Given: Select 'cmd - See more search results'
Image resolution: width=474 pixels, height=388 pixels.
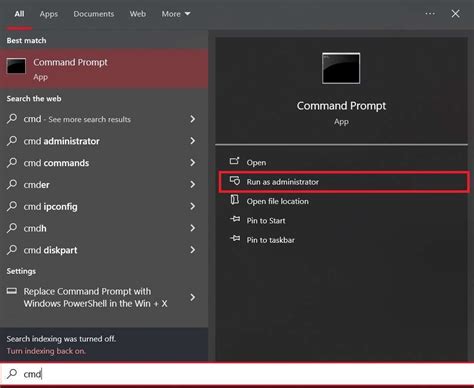Looking at the screenshot, I should 104,119.
